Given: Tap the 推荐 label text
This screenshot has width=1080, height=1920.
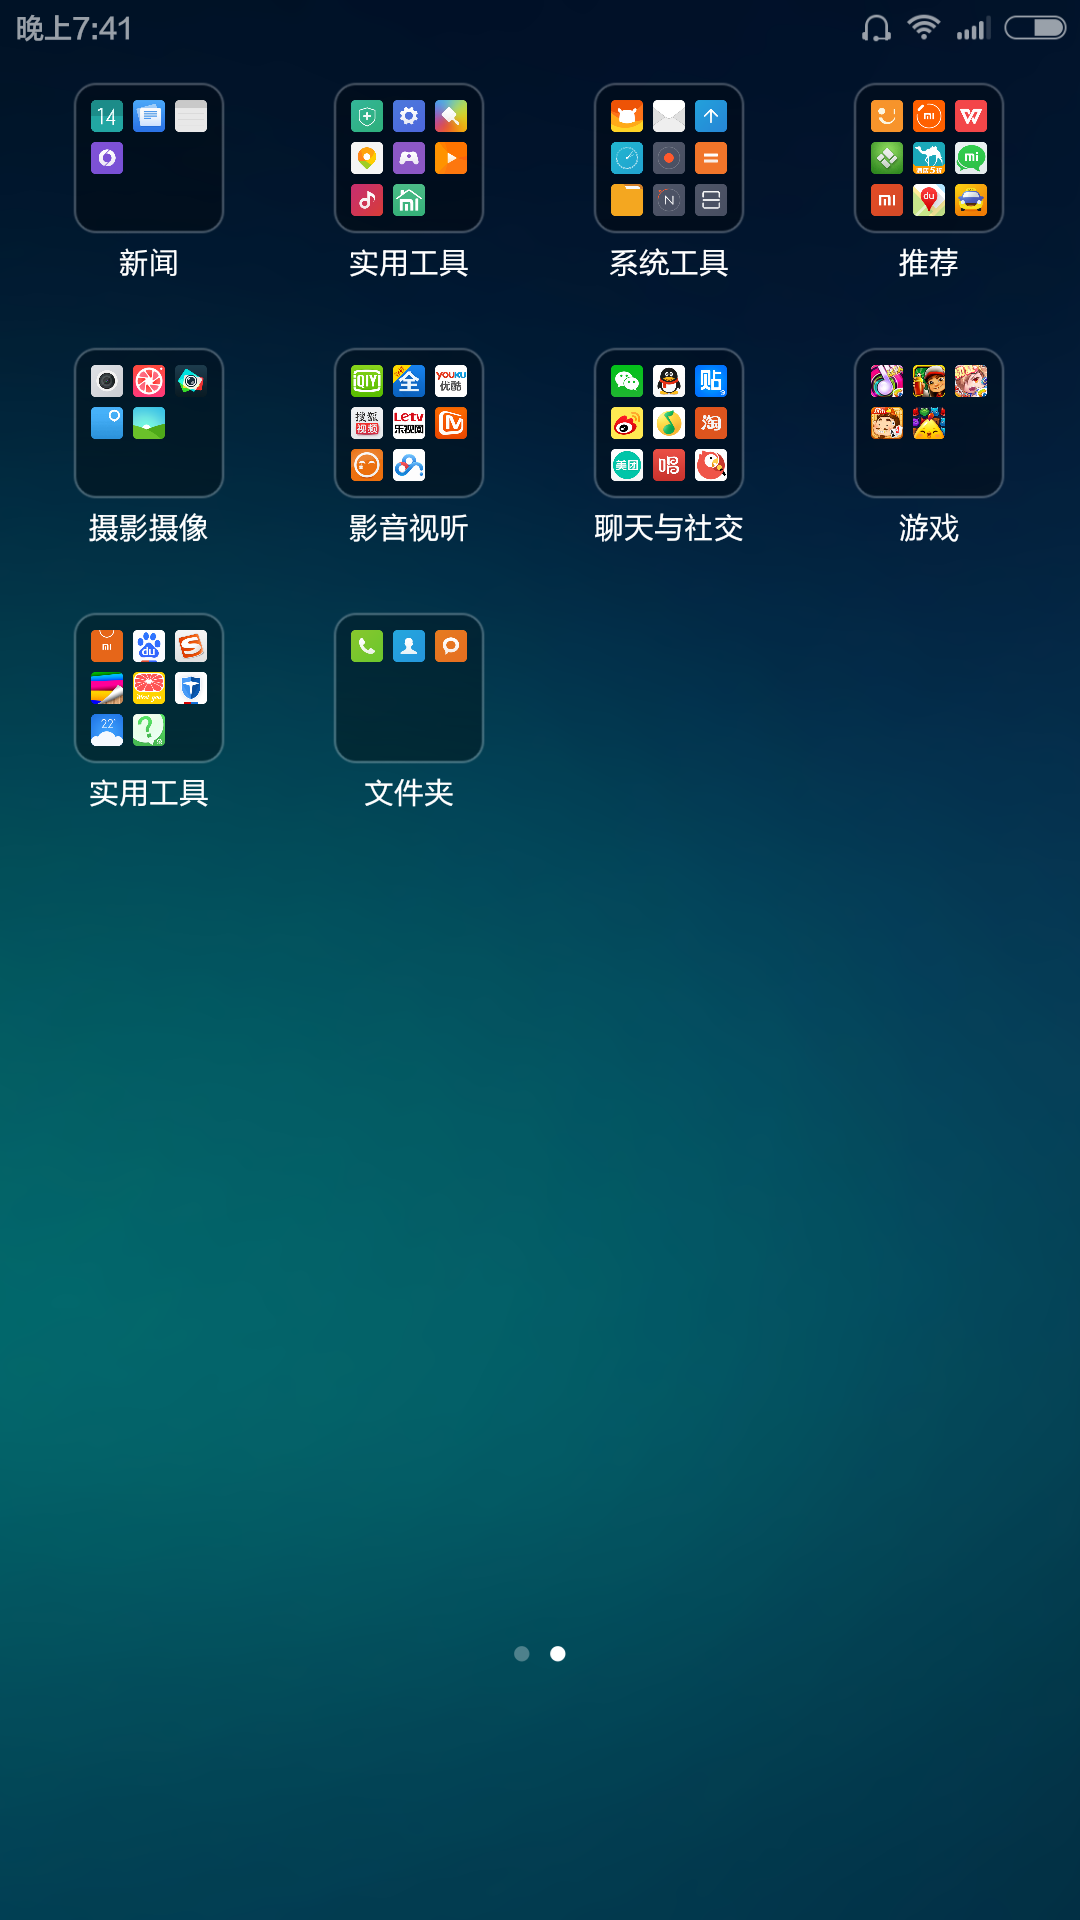Looking at the screenshot, I should [x=929, y=263].
